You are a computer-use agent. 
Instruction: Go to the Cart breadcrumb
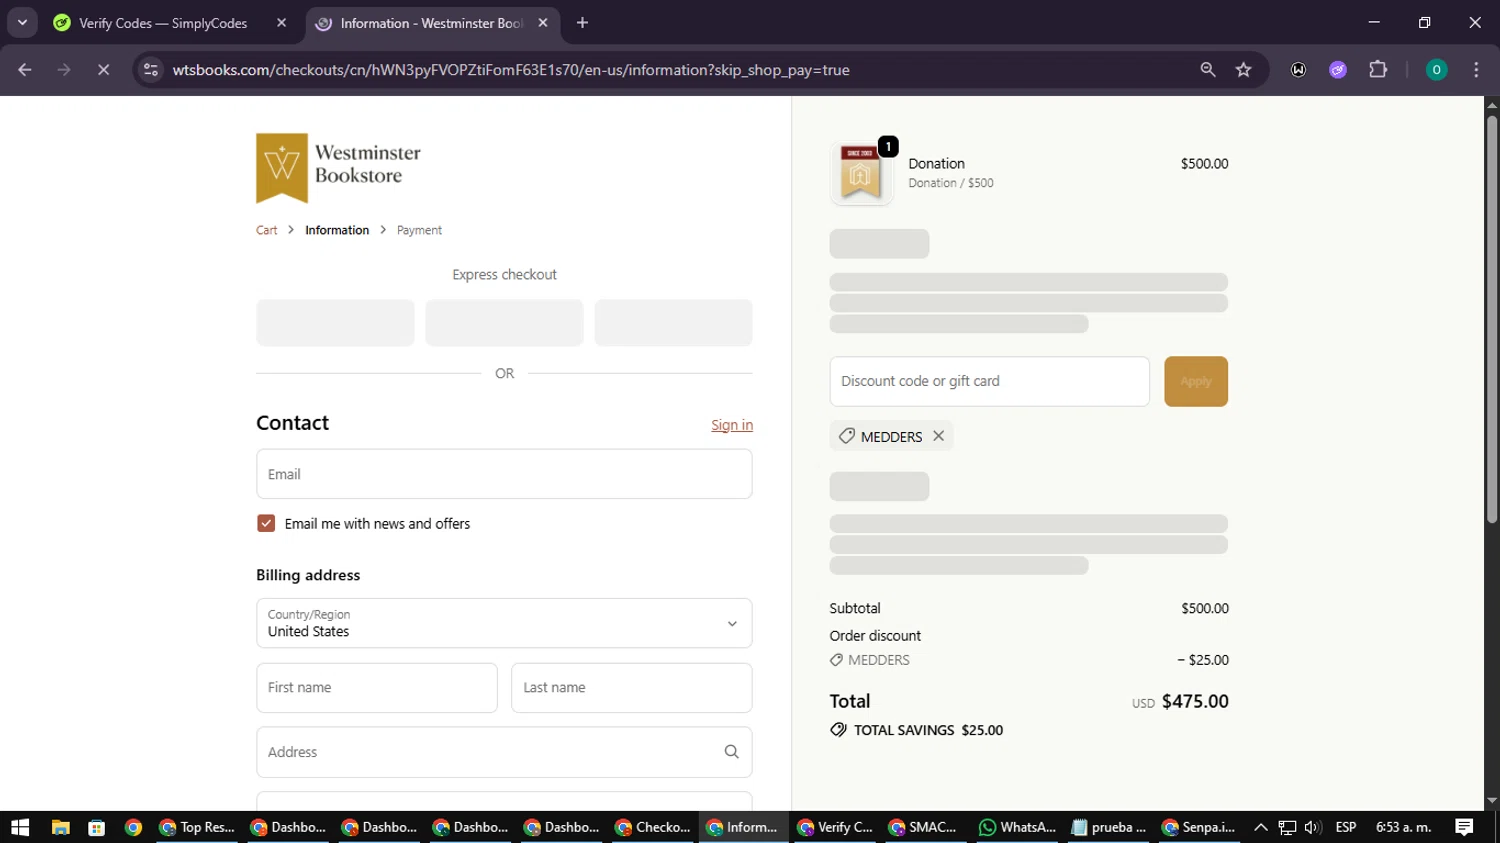(266, 230)
